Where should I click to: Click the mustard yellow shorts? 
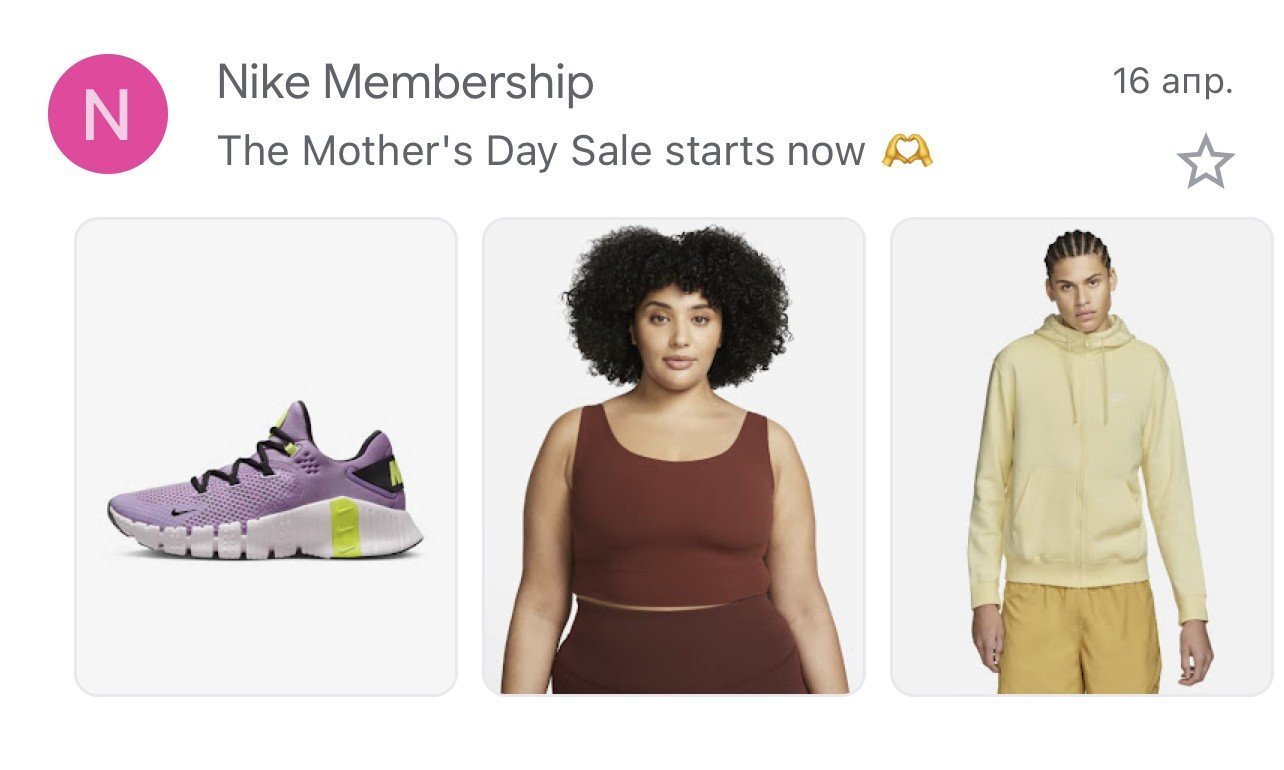1080,640
